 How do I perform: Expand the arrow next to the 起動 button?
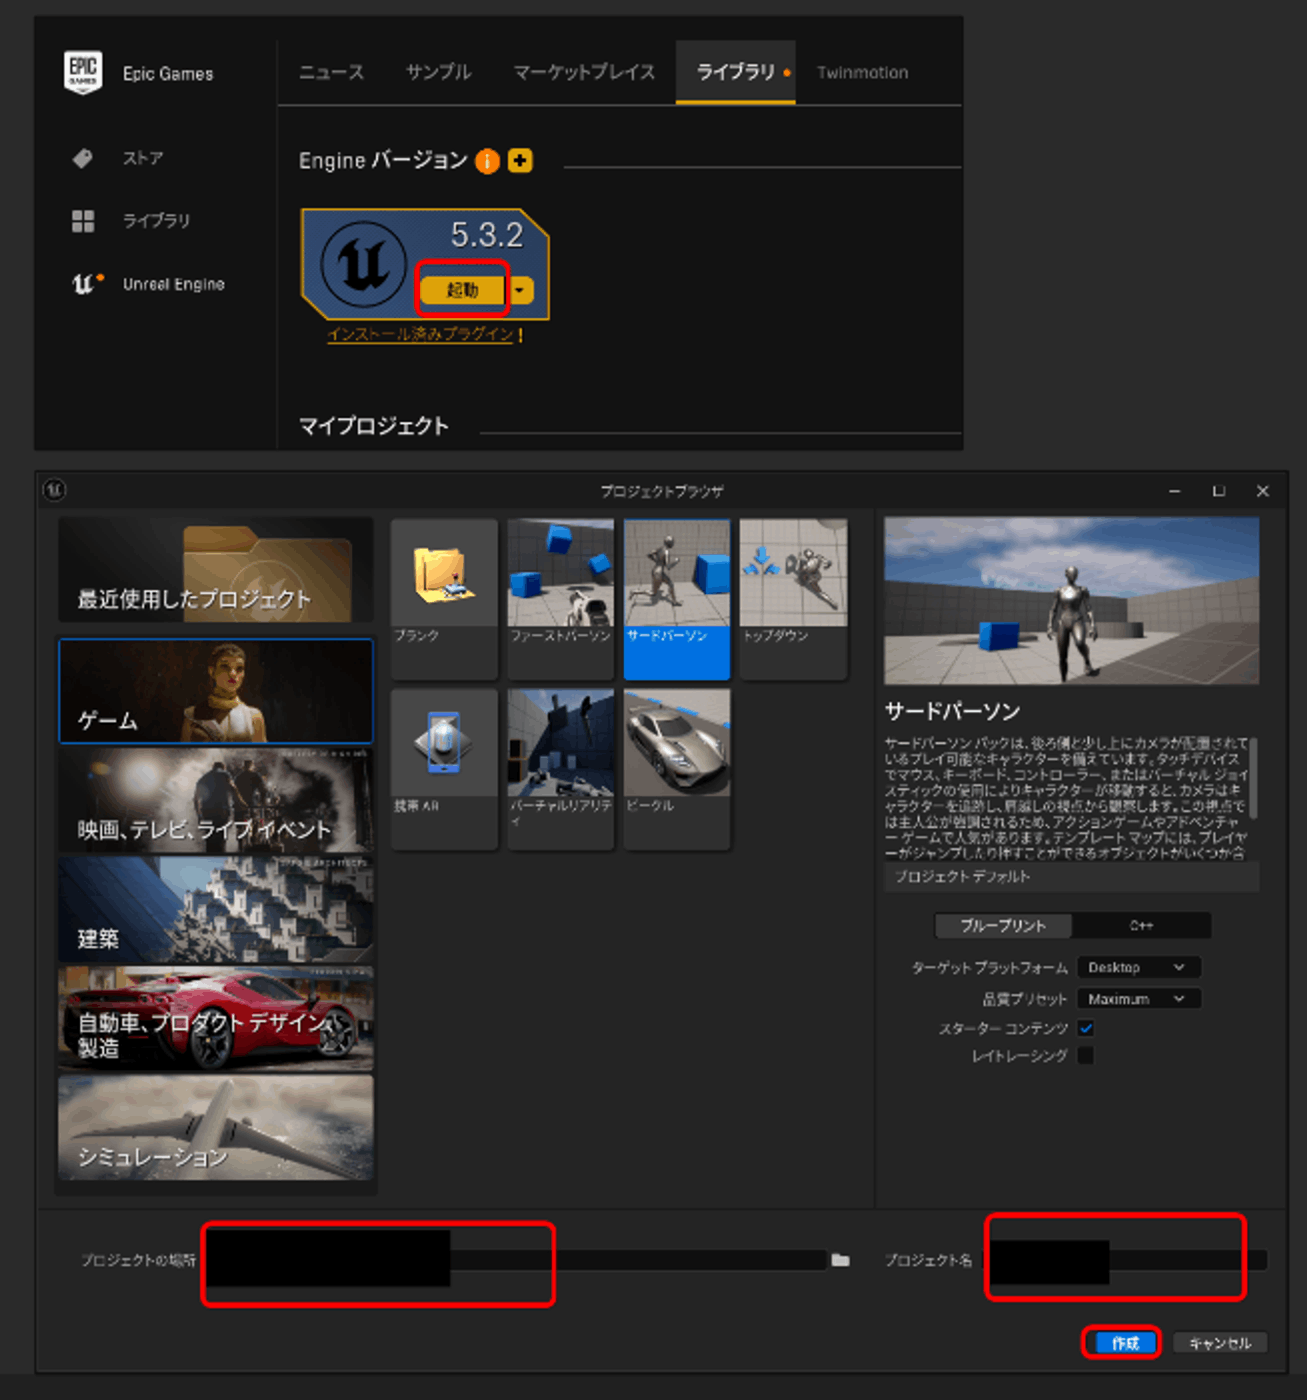(x=520, y=290)
